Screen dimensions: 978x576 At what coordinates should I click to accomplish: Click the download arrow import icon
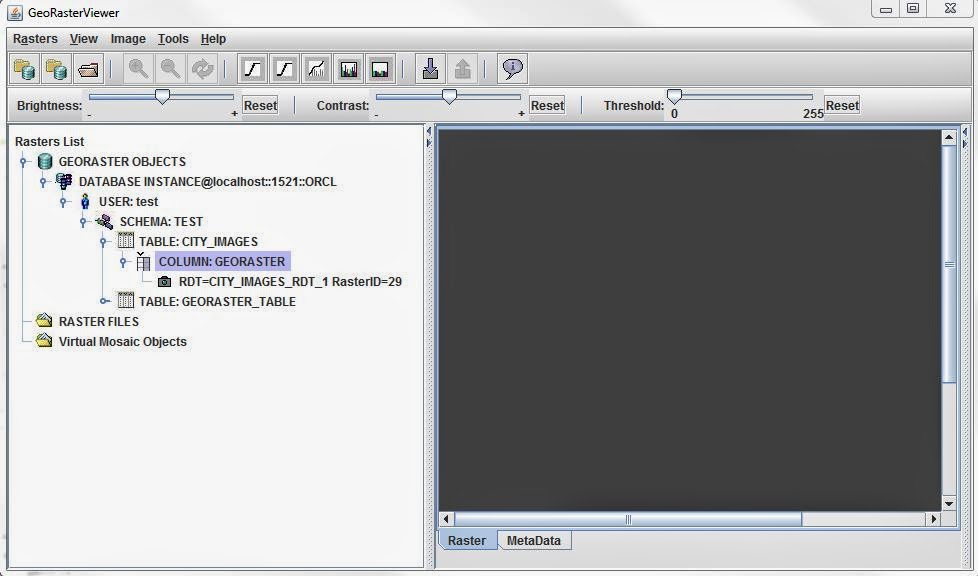430,69
